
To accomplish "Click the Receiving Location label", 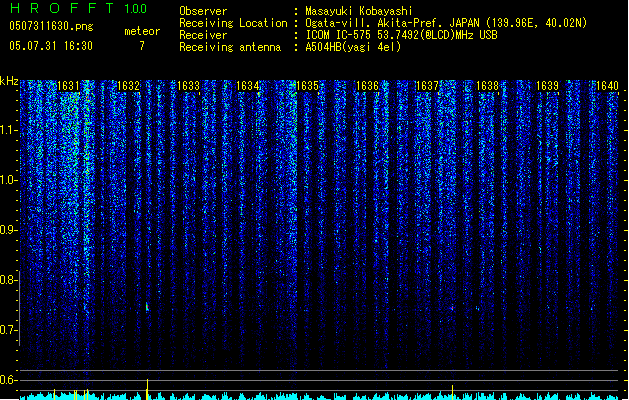I will pos(233,23).
